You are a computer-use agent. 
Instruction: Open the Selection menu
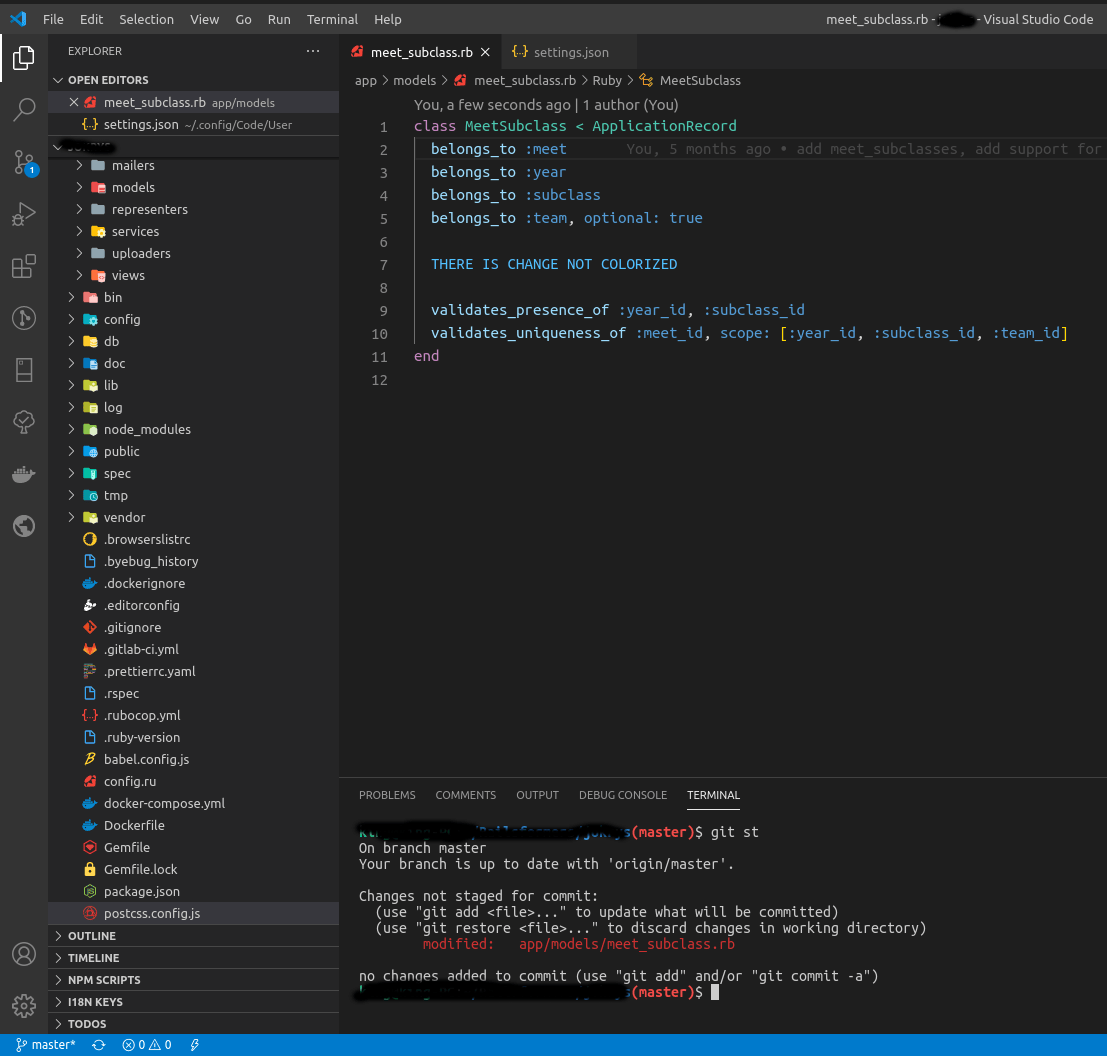(146, 19)
